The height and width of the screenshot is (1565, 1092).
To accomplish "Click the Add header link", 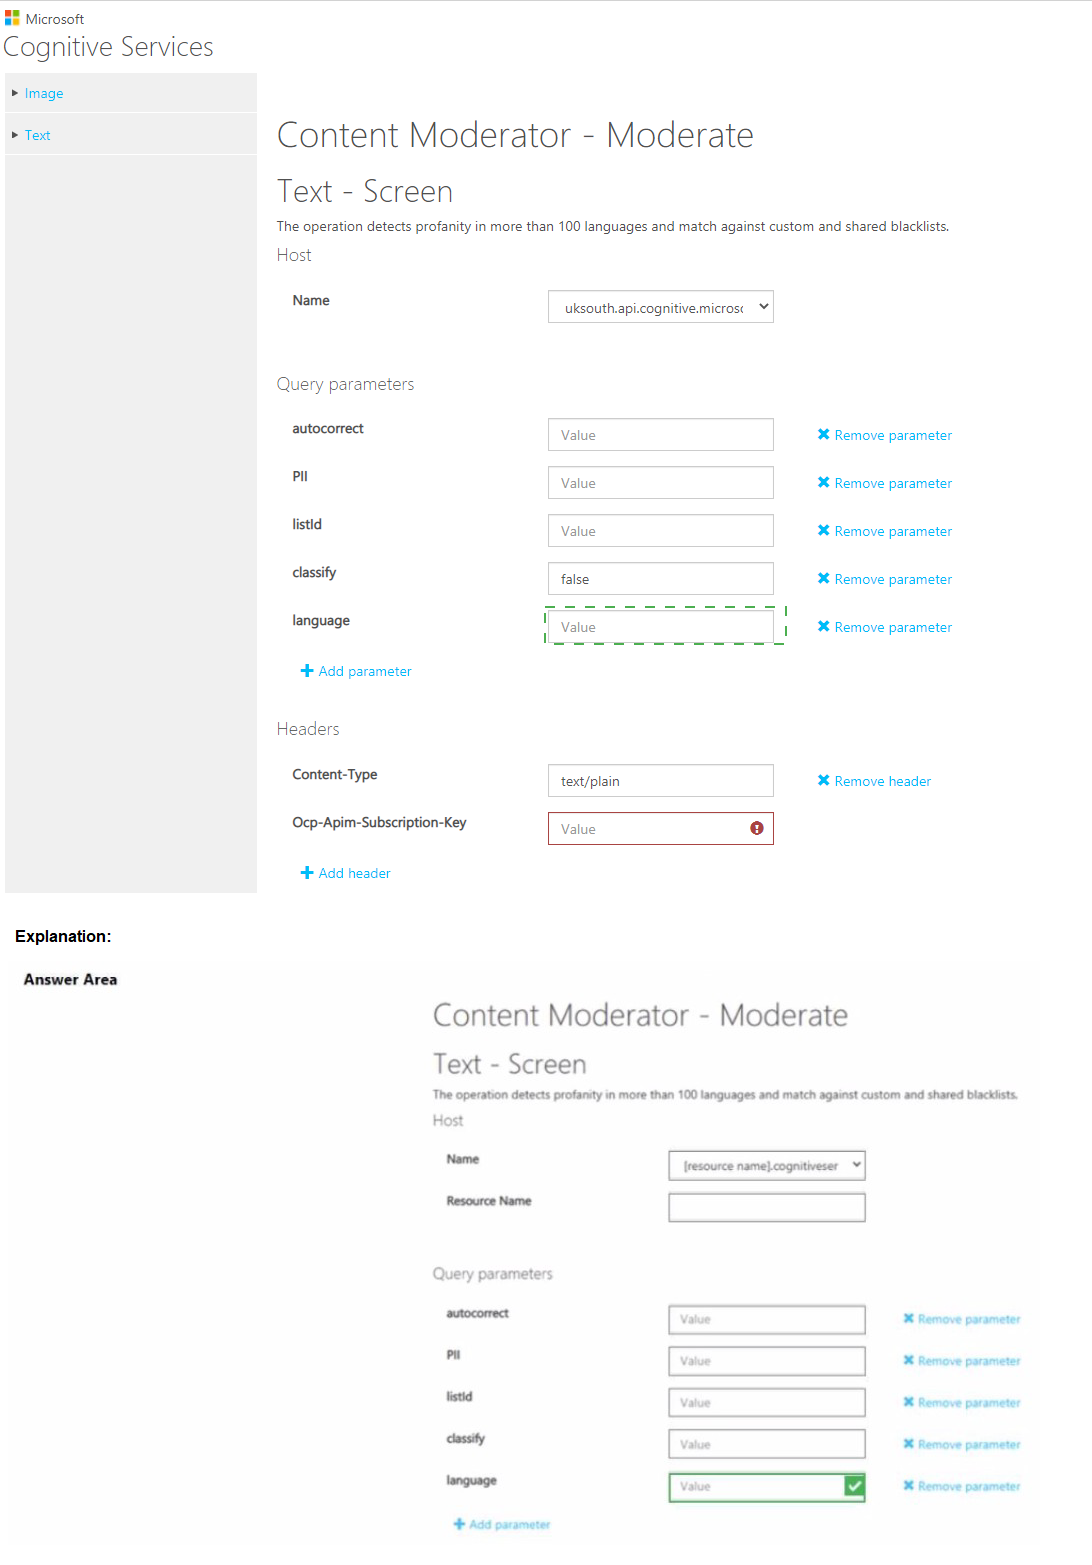I will coord(354,873).
